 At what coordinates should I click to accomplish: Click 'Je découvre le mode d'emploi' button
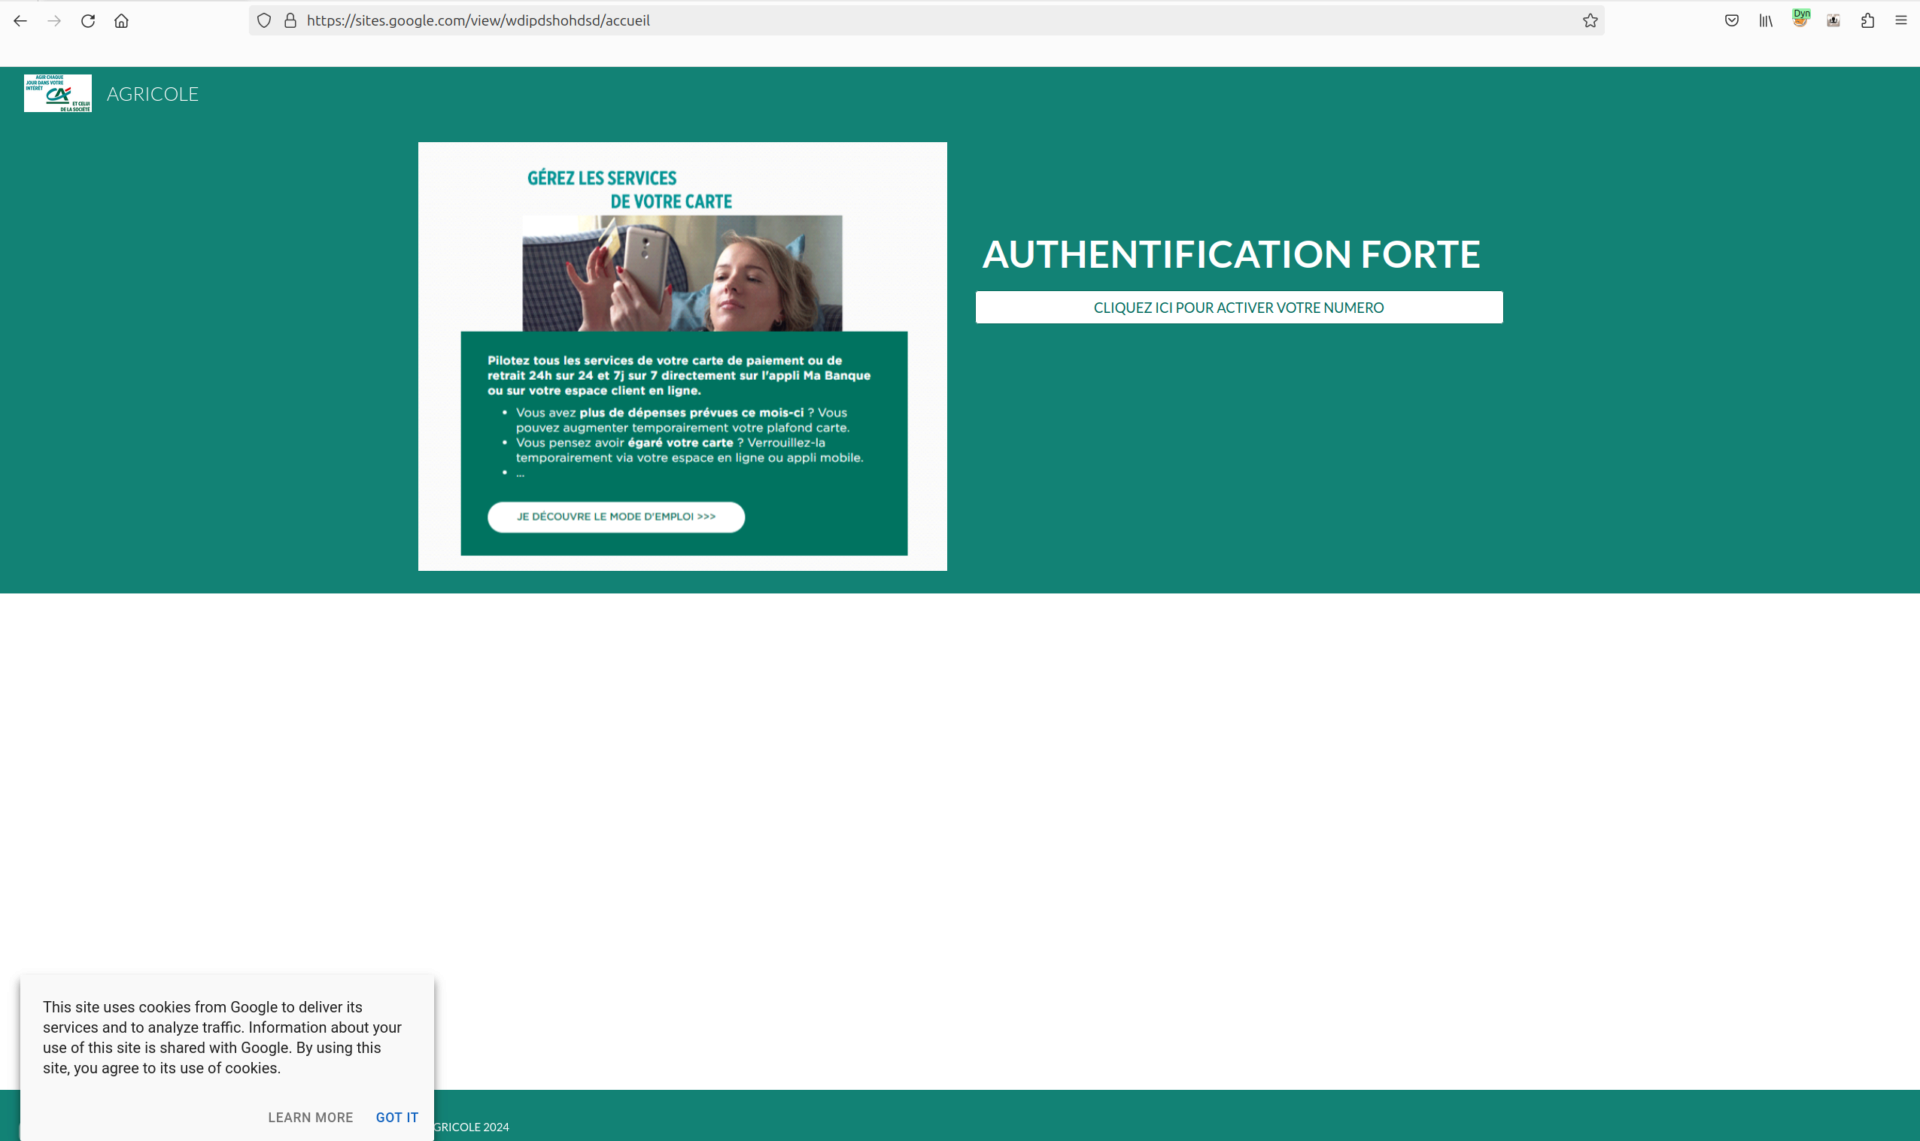[x=616, y=517]
